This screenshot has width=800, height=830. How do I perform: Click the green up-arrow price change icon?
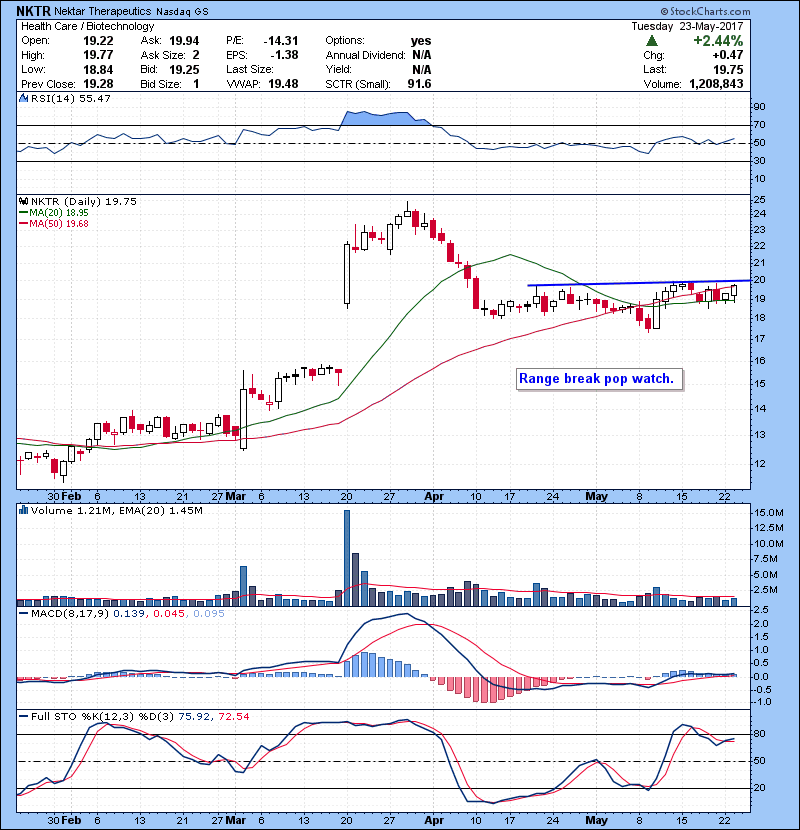(652, 41)
